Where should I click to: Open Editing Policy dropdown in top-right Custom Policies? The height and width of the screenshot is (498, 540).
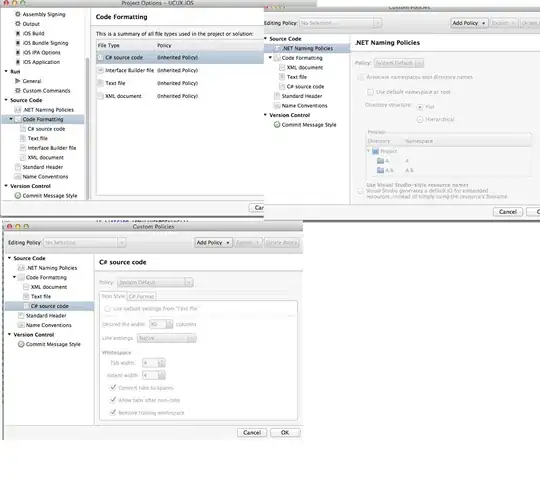[341, 23]
